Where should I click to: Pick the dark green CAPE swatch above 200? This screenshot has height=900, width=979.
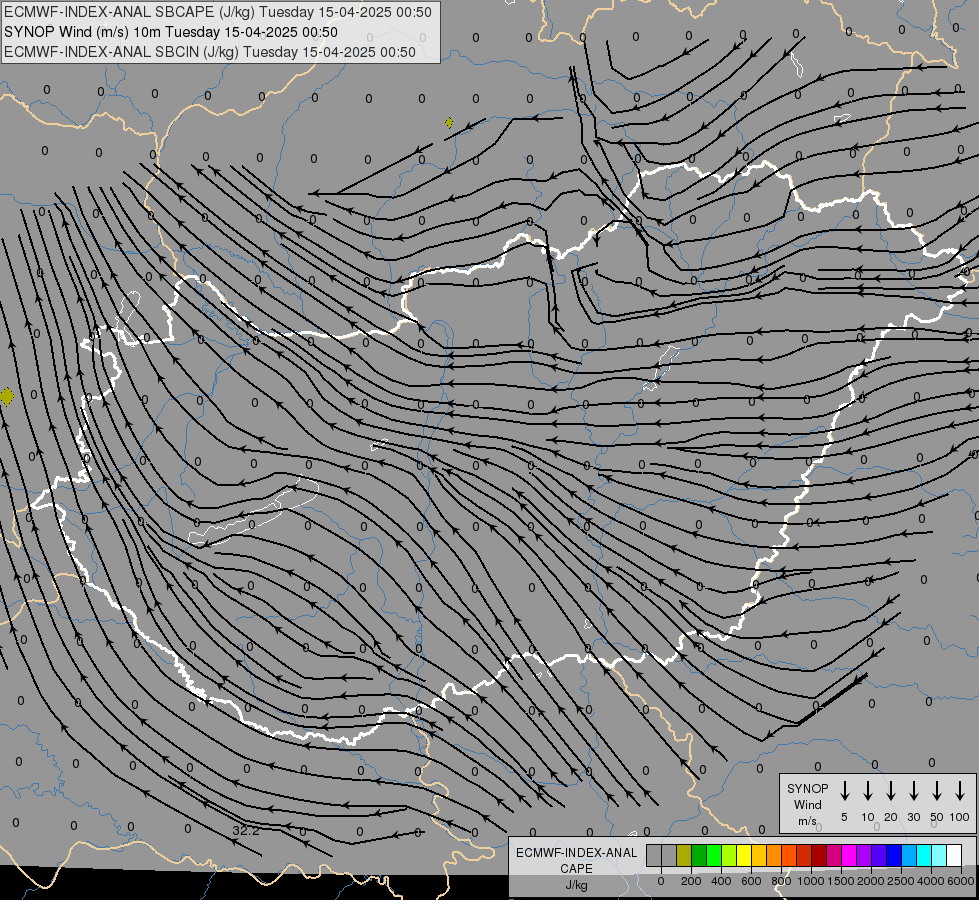point(699,855)
